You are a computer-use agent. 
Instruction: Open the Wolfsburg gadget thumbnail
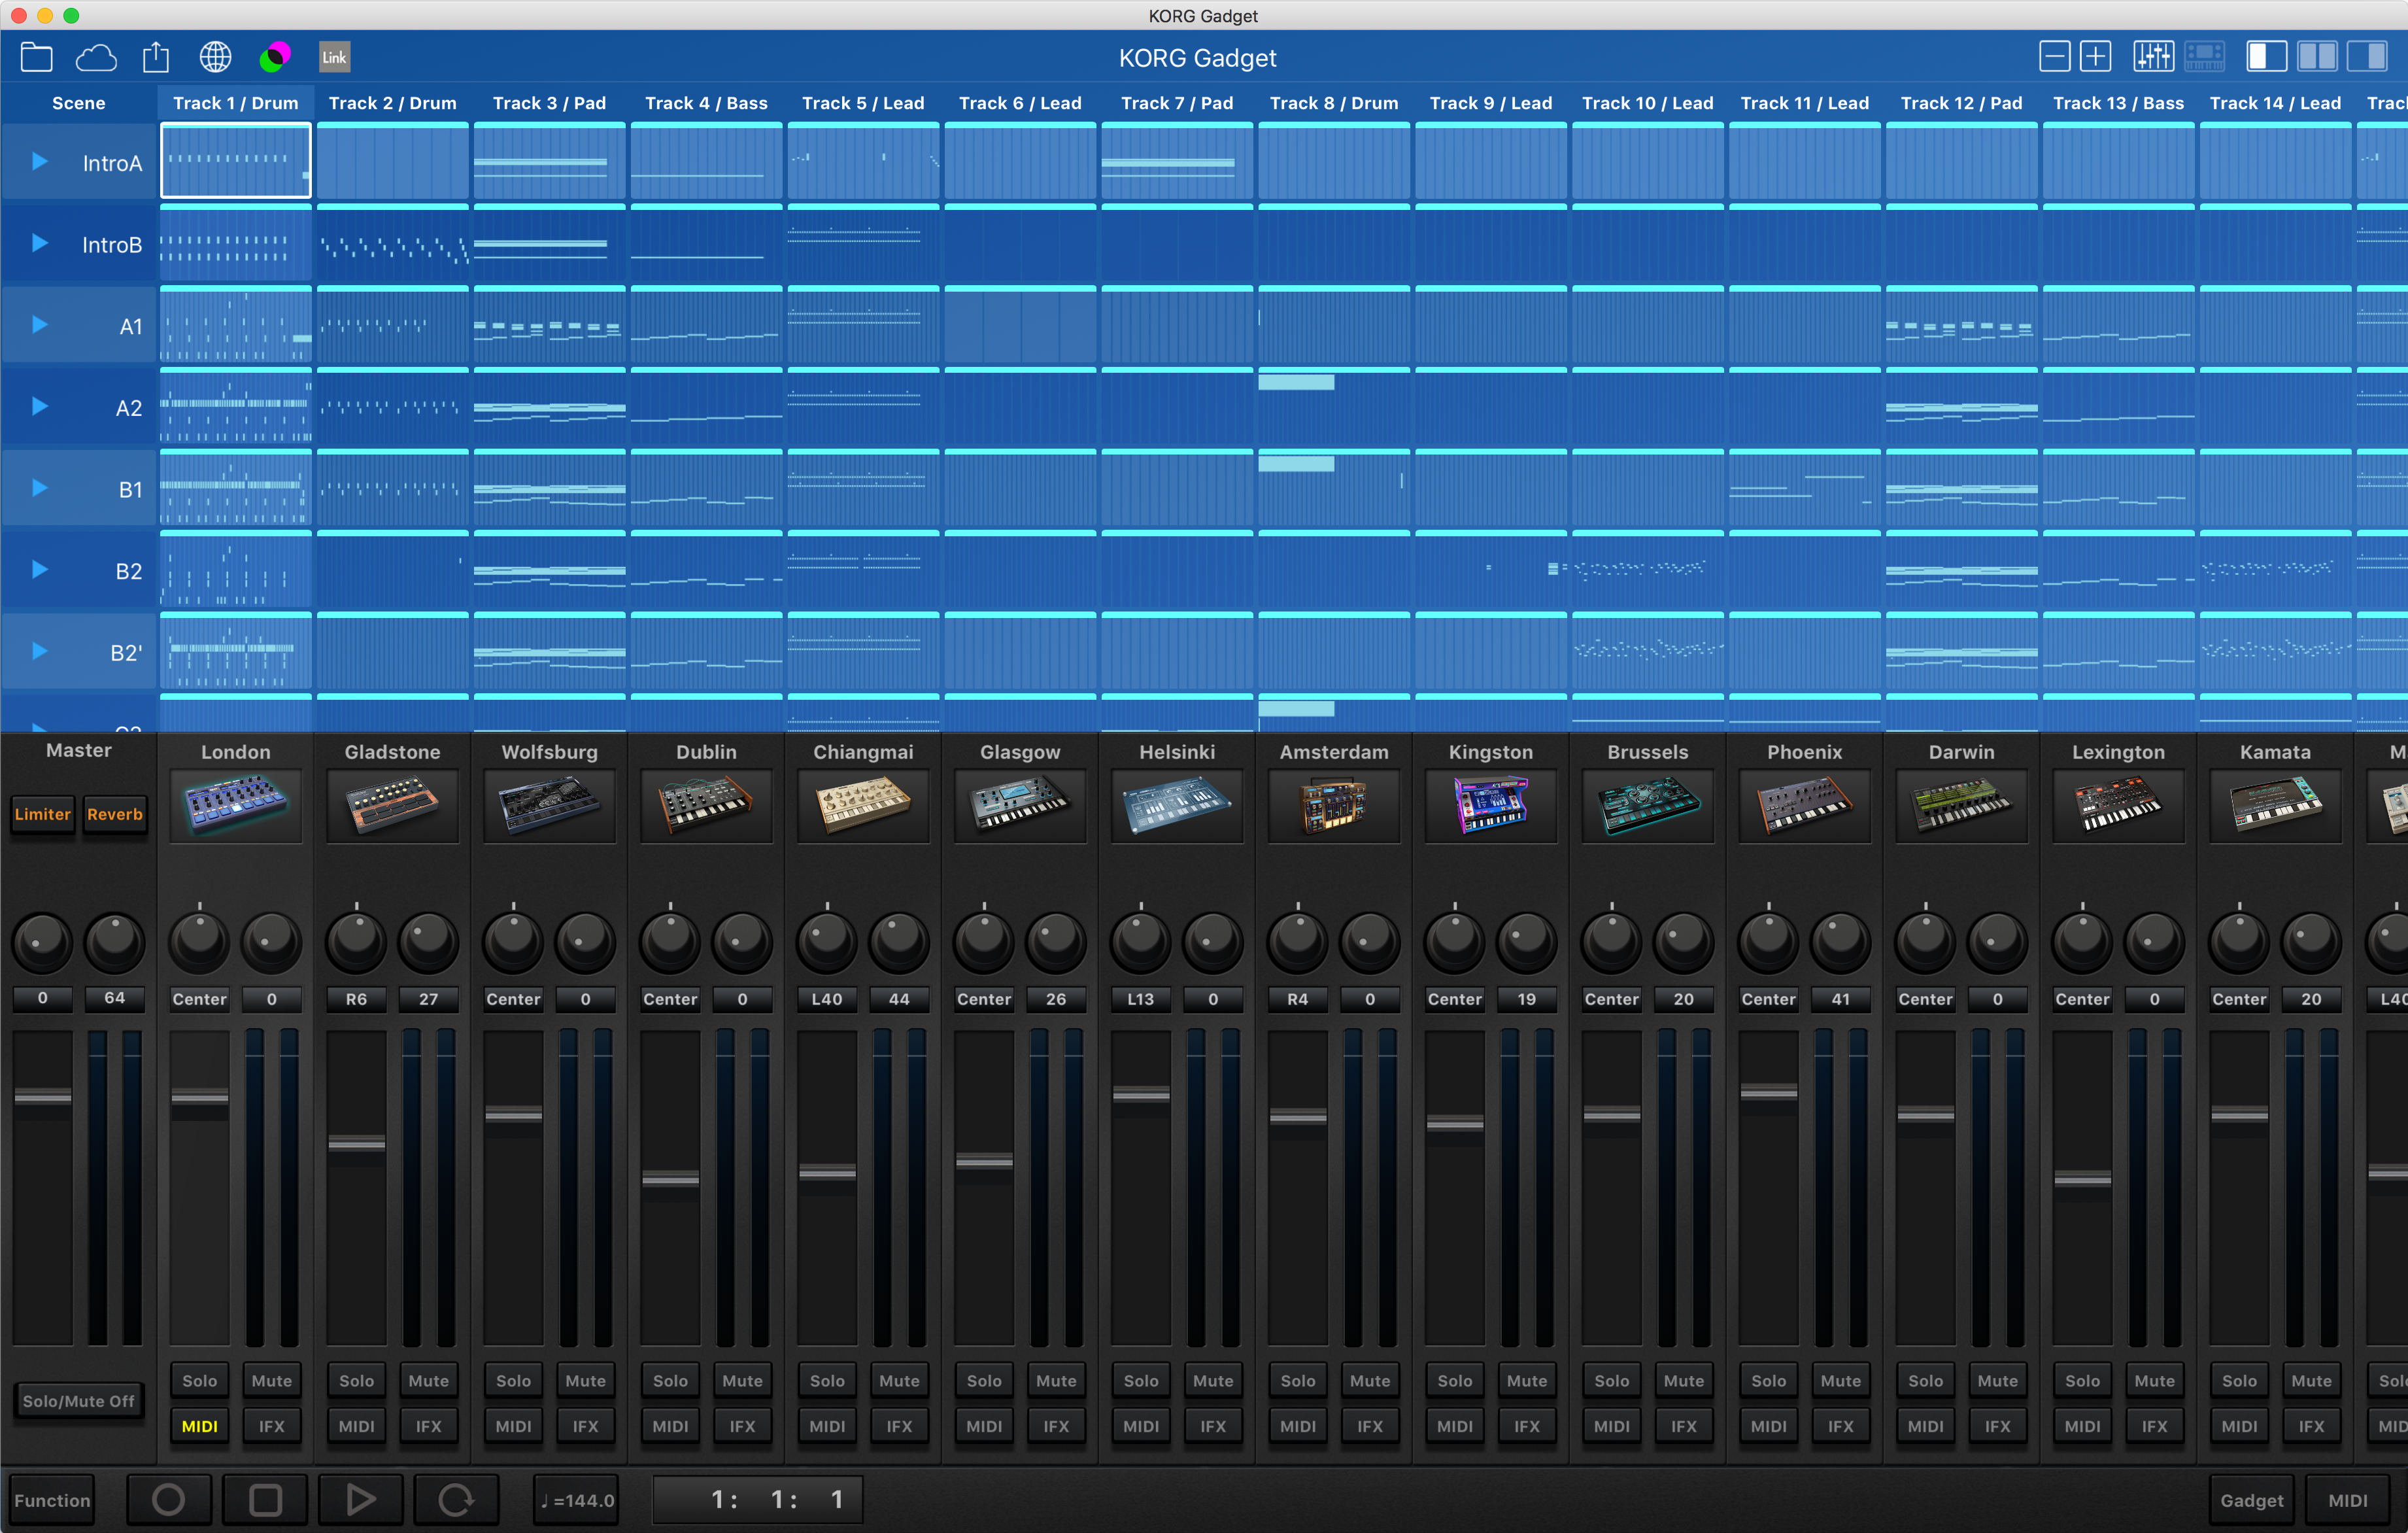coord(550,806)
